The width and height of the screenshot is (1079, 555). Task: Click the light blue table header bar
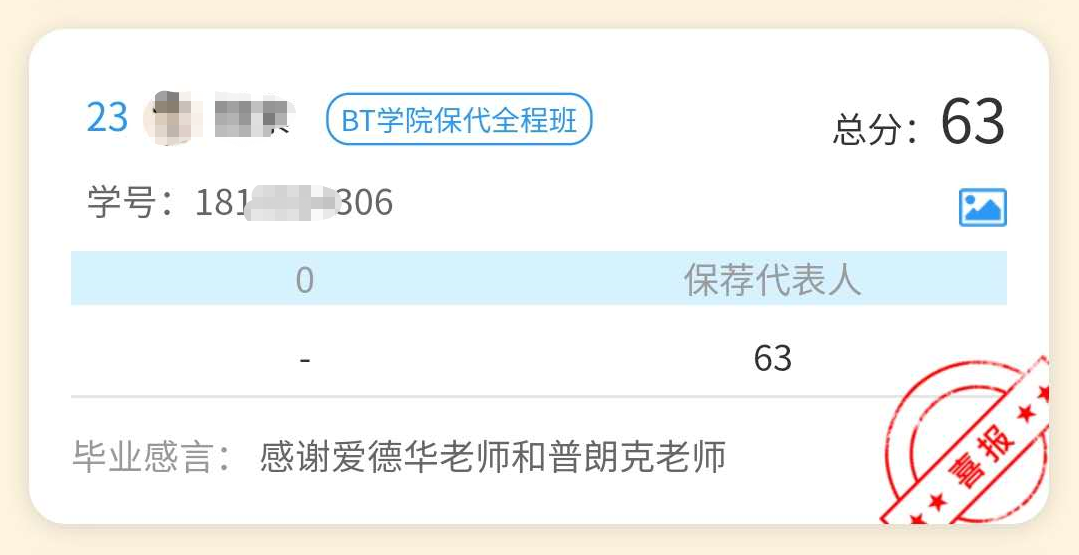pyautogui.click(x=539, y=278)
